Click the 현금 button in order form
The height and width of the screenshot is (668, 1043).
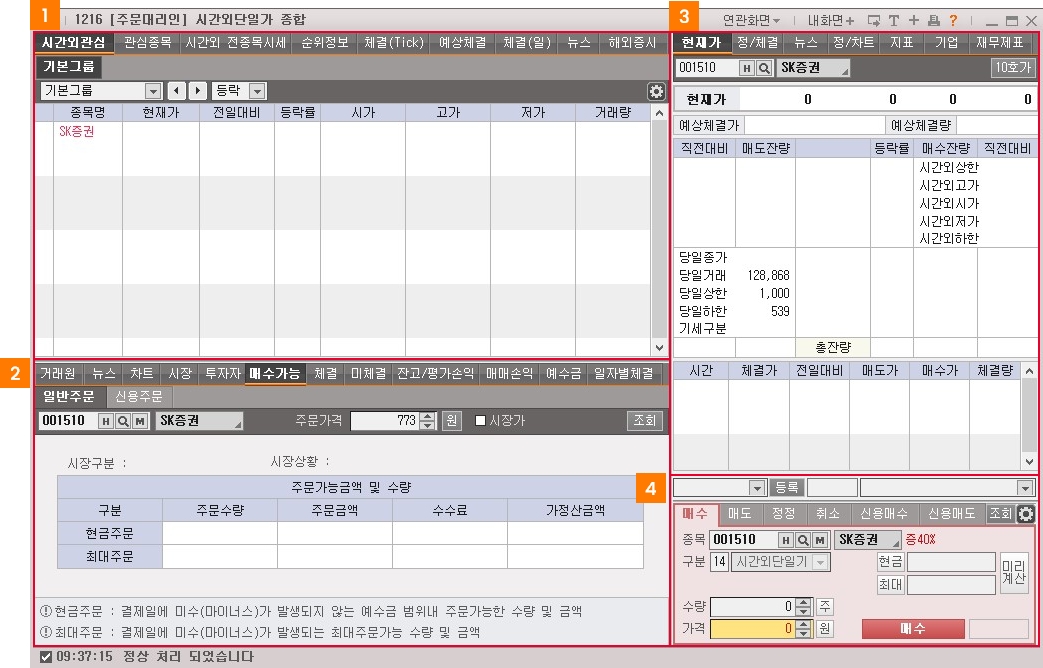tap(890, 562)
